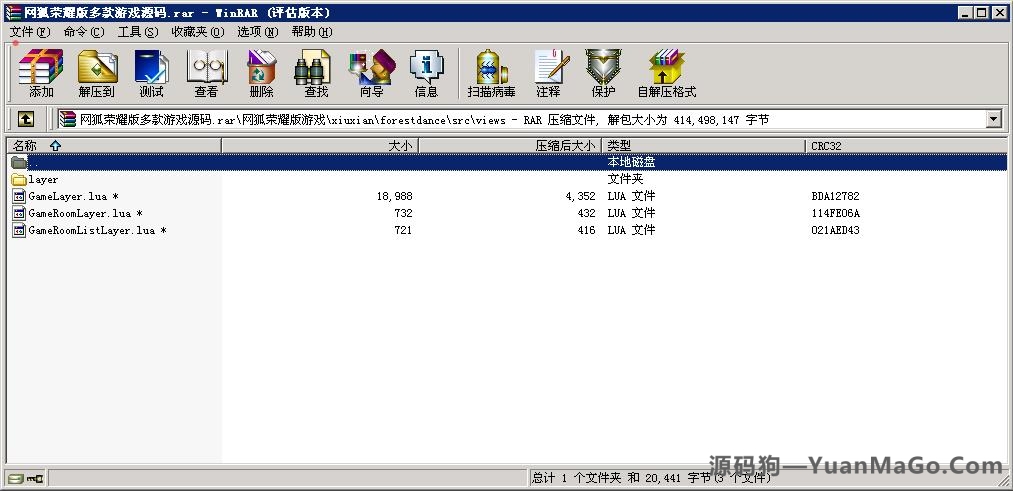Click the key icon in status bar
The width and height of the screenshot is (1013, 491).
click(x=35, y=479)
